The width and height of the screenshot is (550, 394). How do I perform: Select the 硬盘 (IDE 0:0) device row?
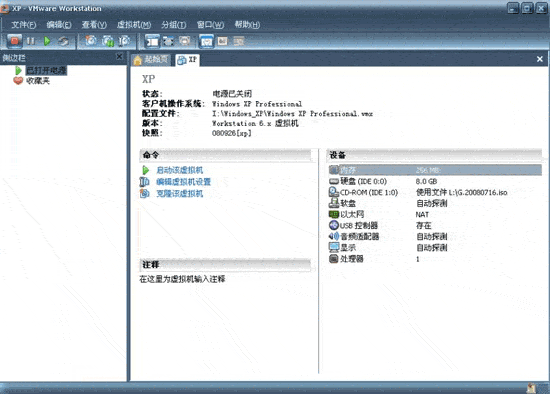pos(435,181)
